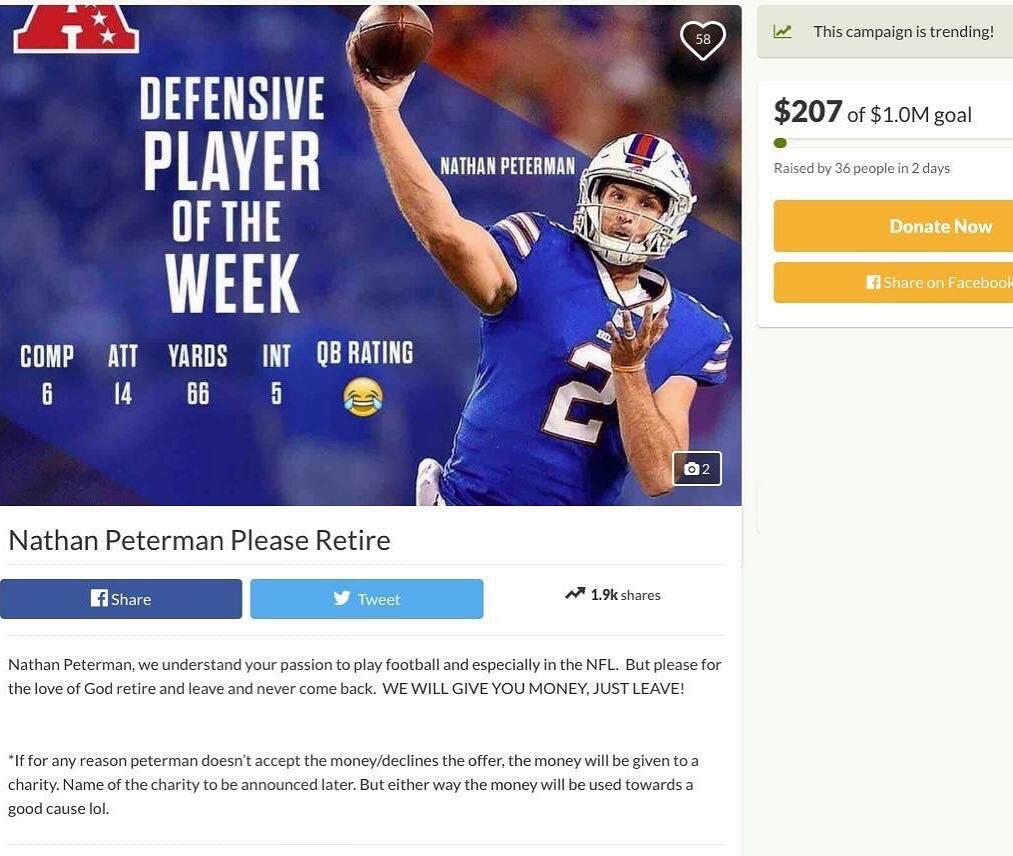1013x856 pixels.
Task: Click the $207 raised amount
Action: point(808,112)
